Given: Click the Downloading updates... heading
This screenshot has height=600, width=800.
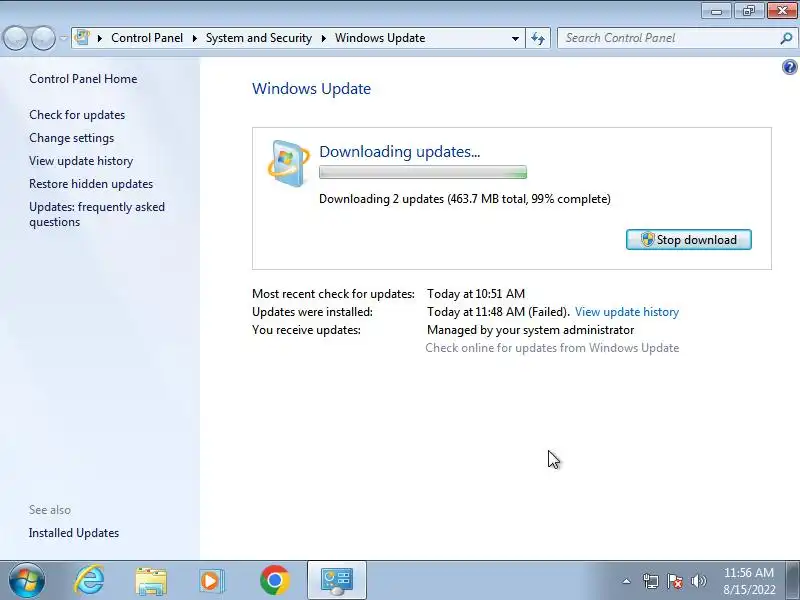Looking at the screenshot, I should (x=399, y=152).
